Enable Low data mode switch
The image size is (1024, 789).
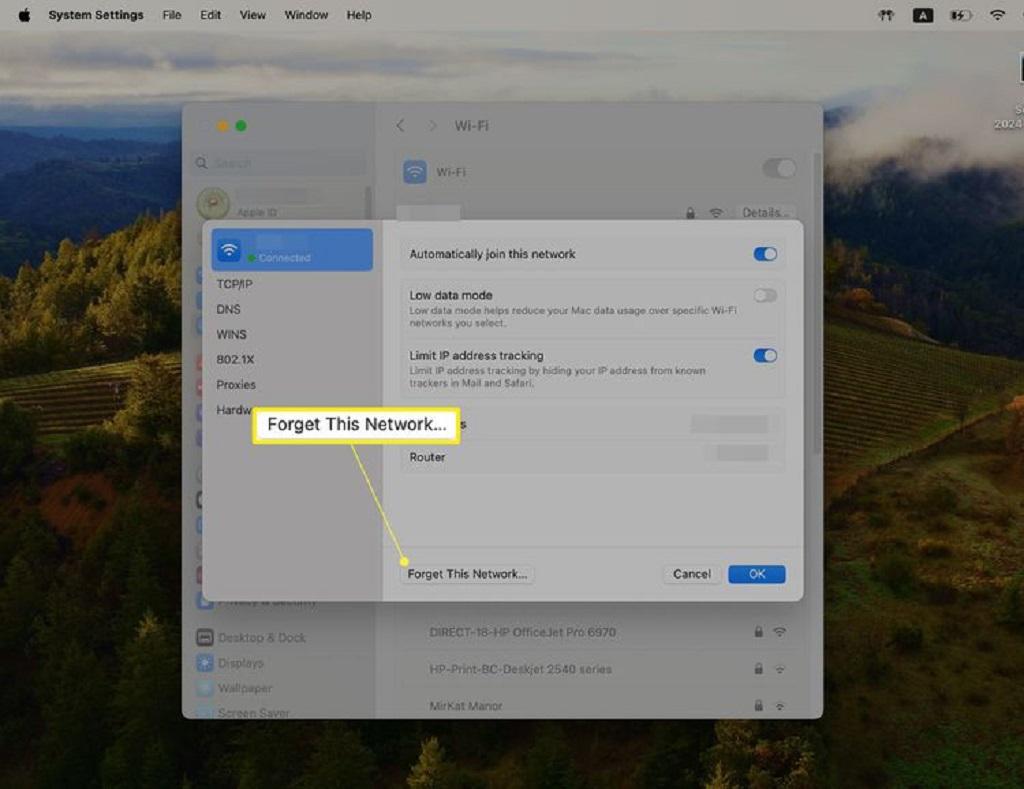[765, 295]
